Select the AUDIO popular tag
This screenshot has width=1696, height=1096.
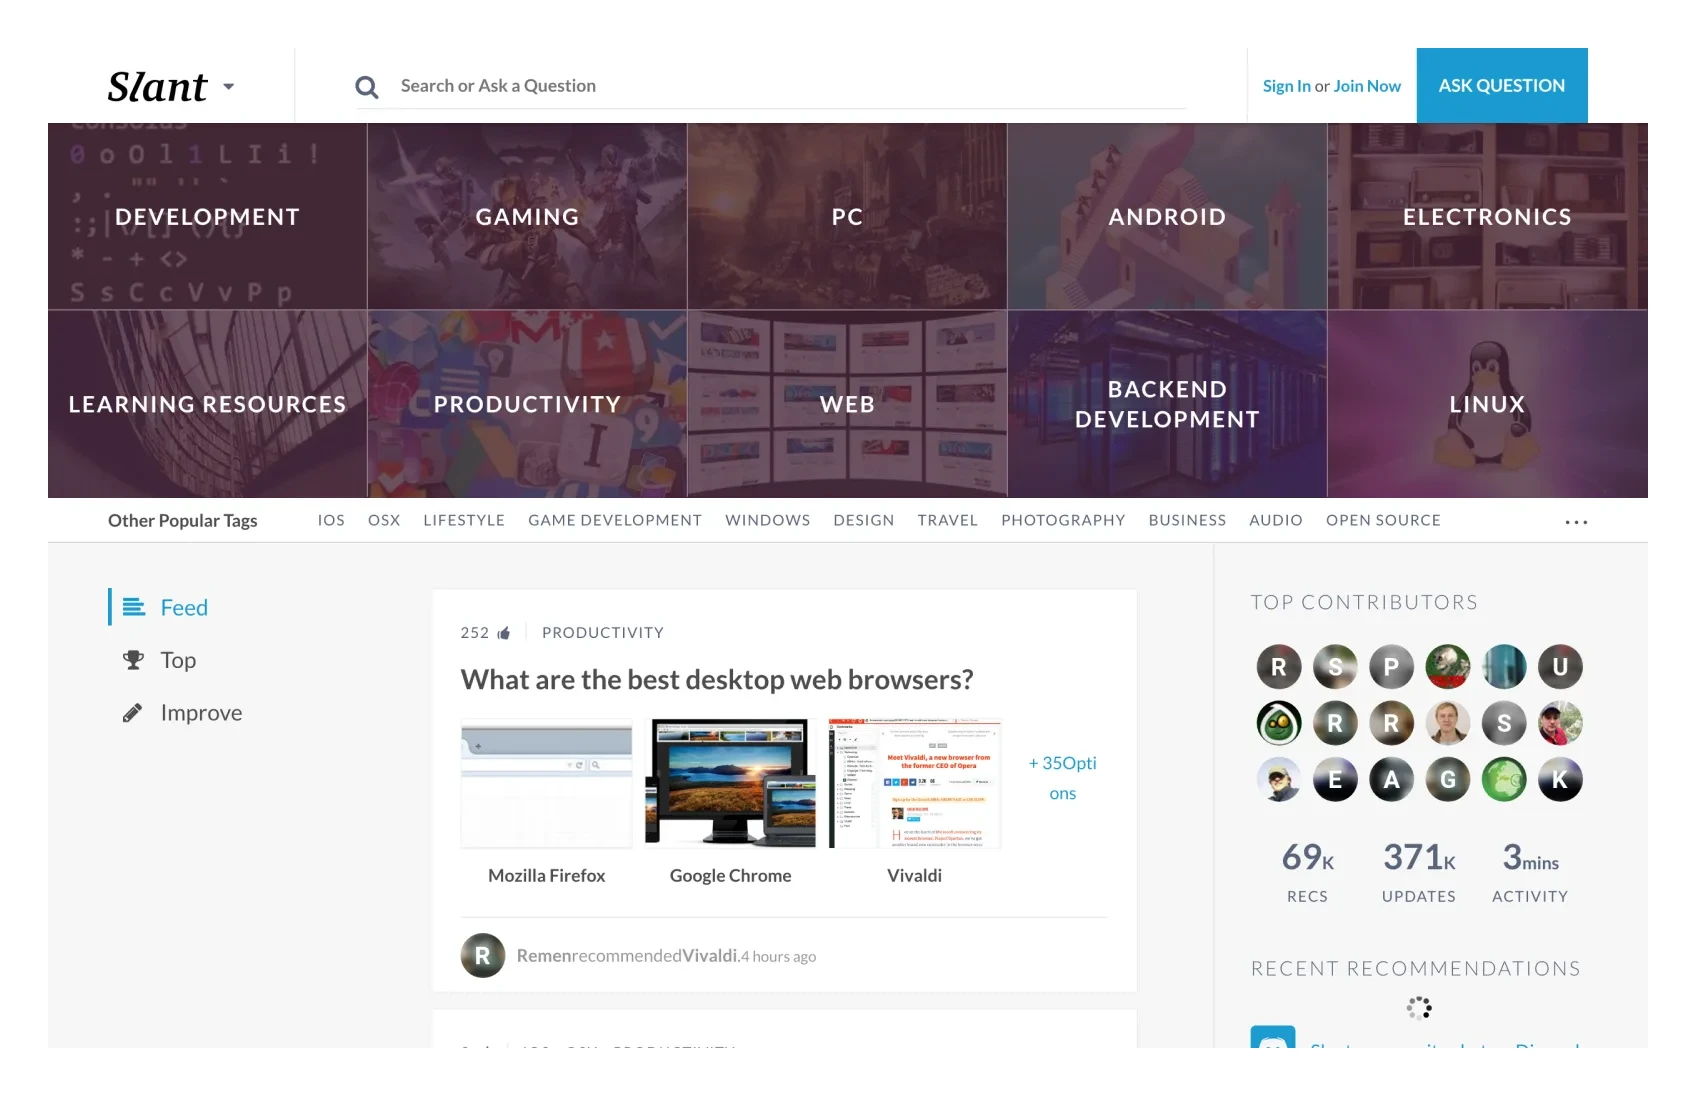click(x=1276, y=520)
